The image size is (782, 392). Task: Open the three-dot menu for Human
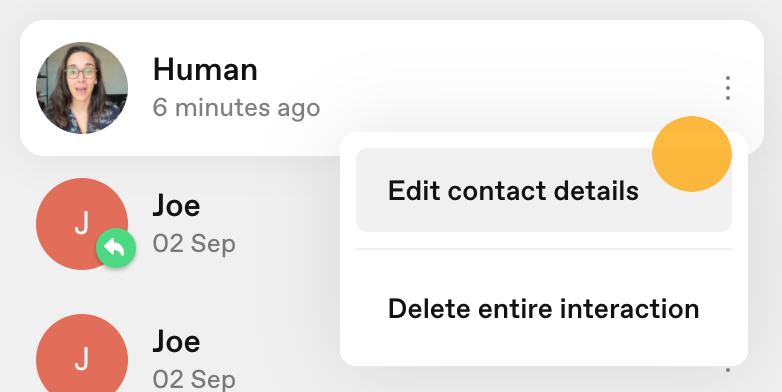[x=728, y=88]
